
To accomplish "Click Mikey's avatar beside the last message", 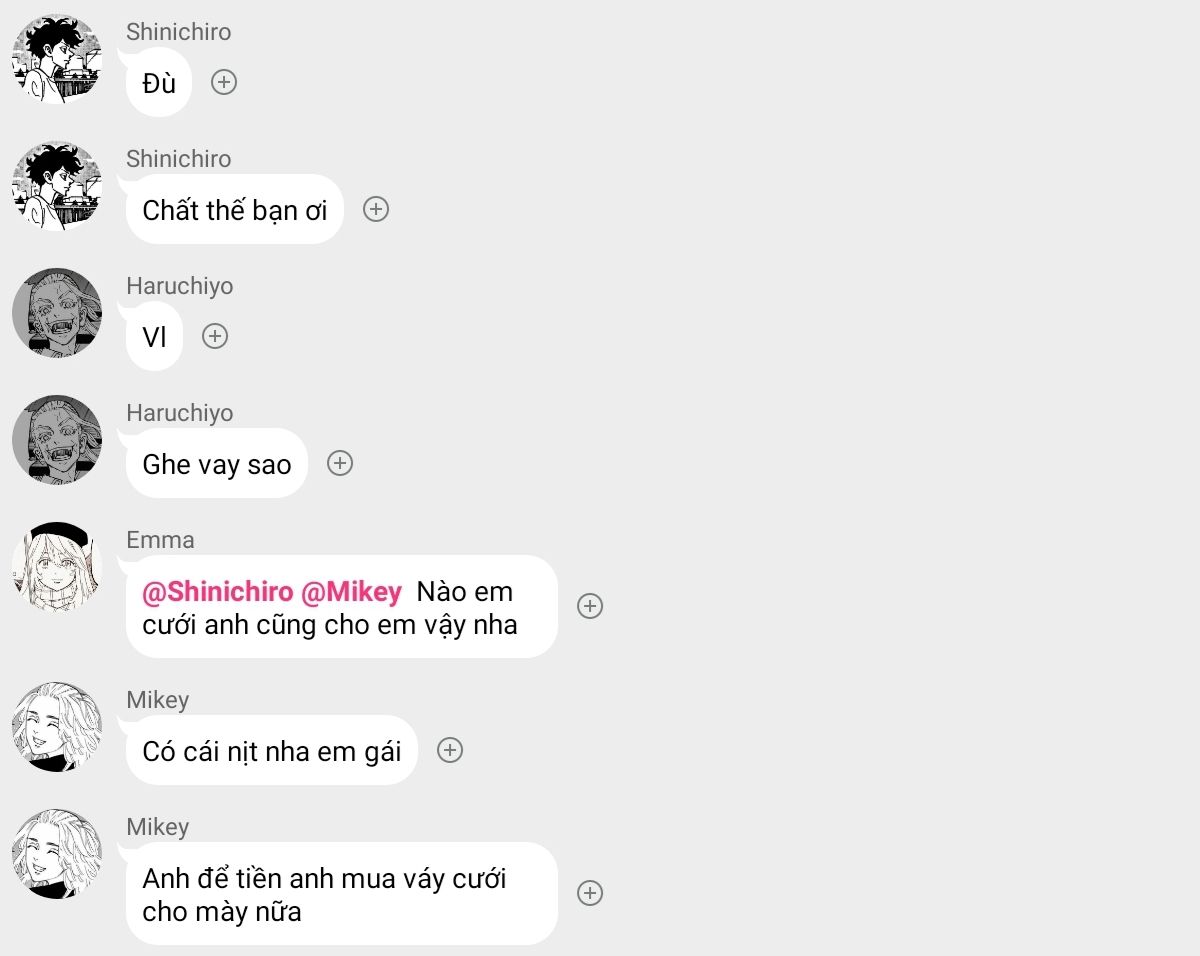I will click(57, 854).
